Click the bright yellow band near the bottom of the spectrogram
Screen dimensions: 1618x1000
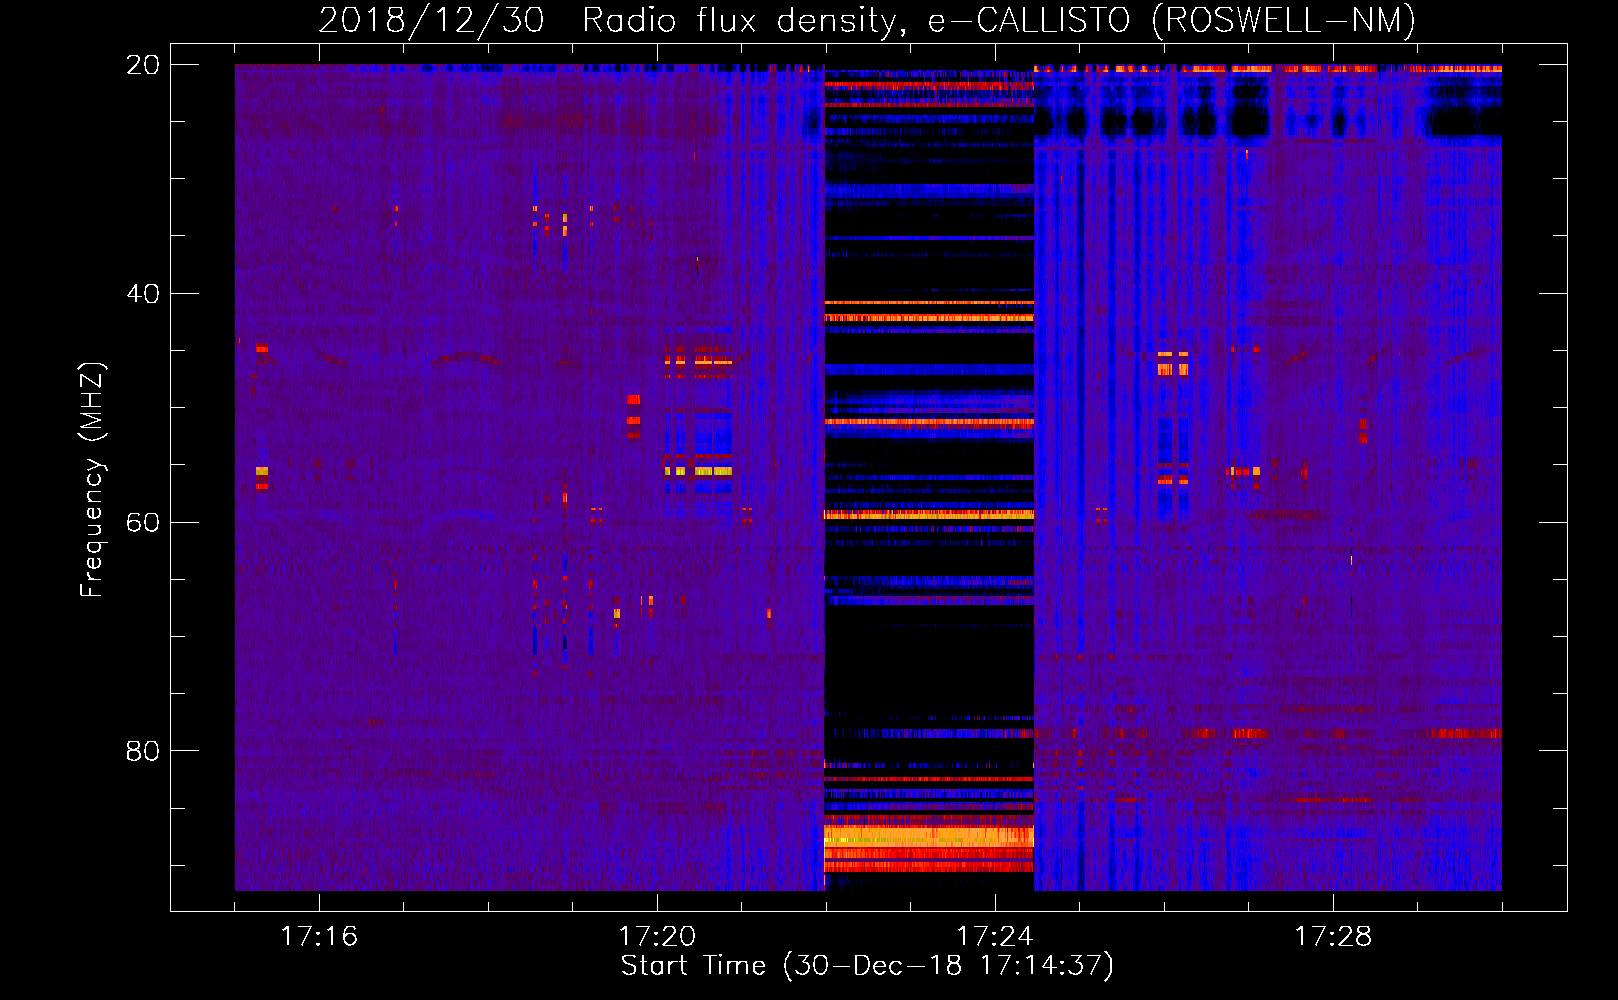click(929, 836)
